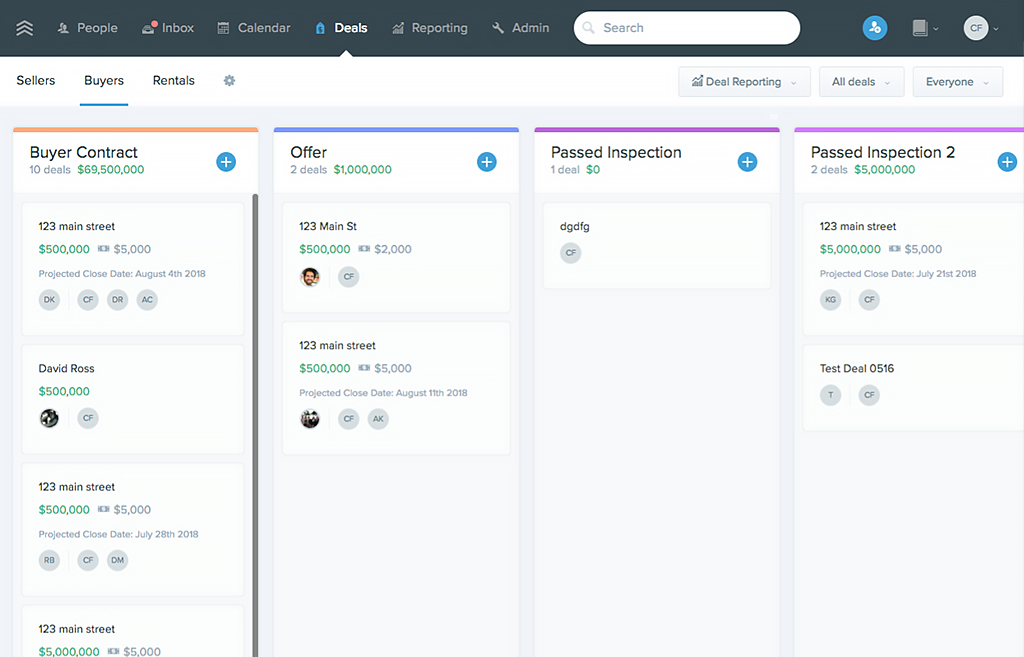This screenshot has height=657, width=1024.
Task: Add a deal to Passed Inspection column
Action: pyautogui.click(x=747, y=162)
